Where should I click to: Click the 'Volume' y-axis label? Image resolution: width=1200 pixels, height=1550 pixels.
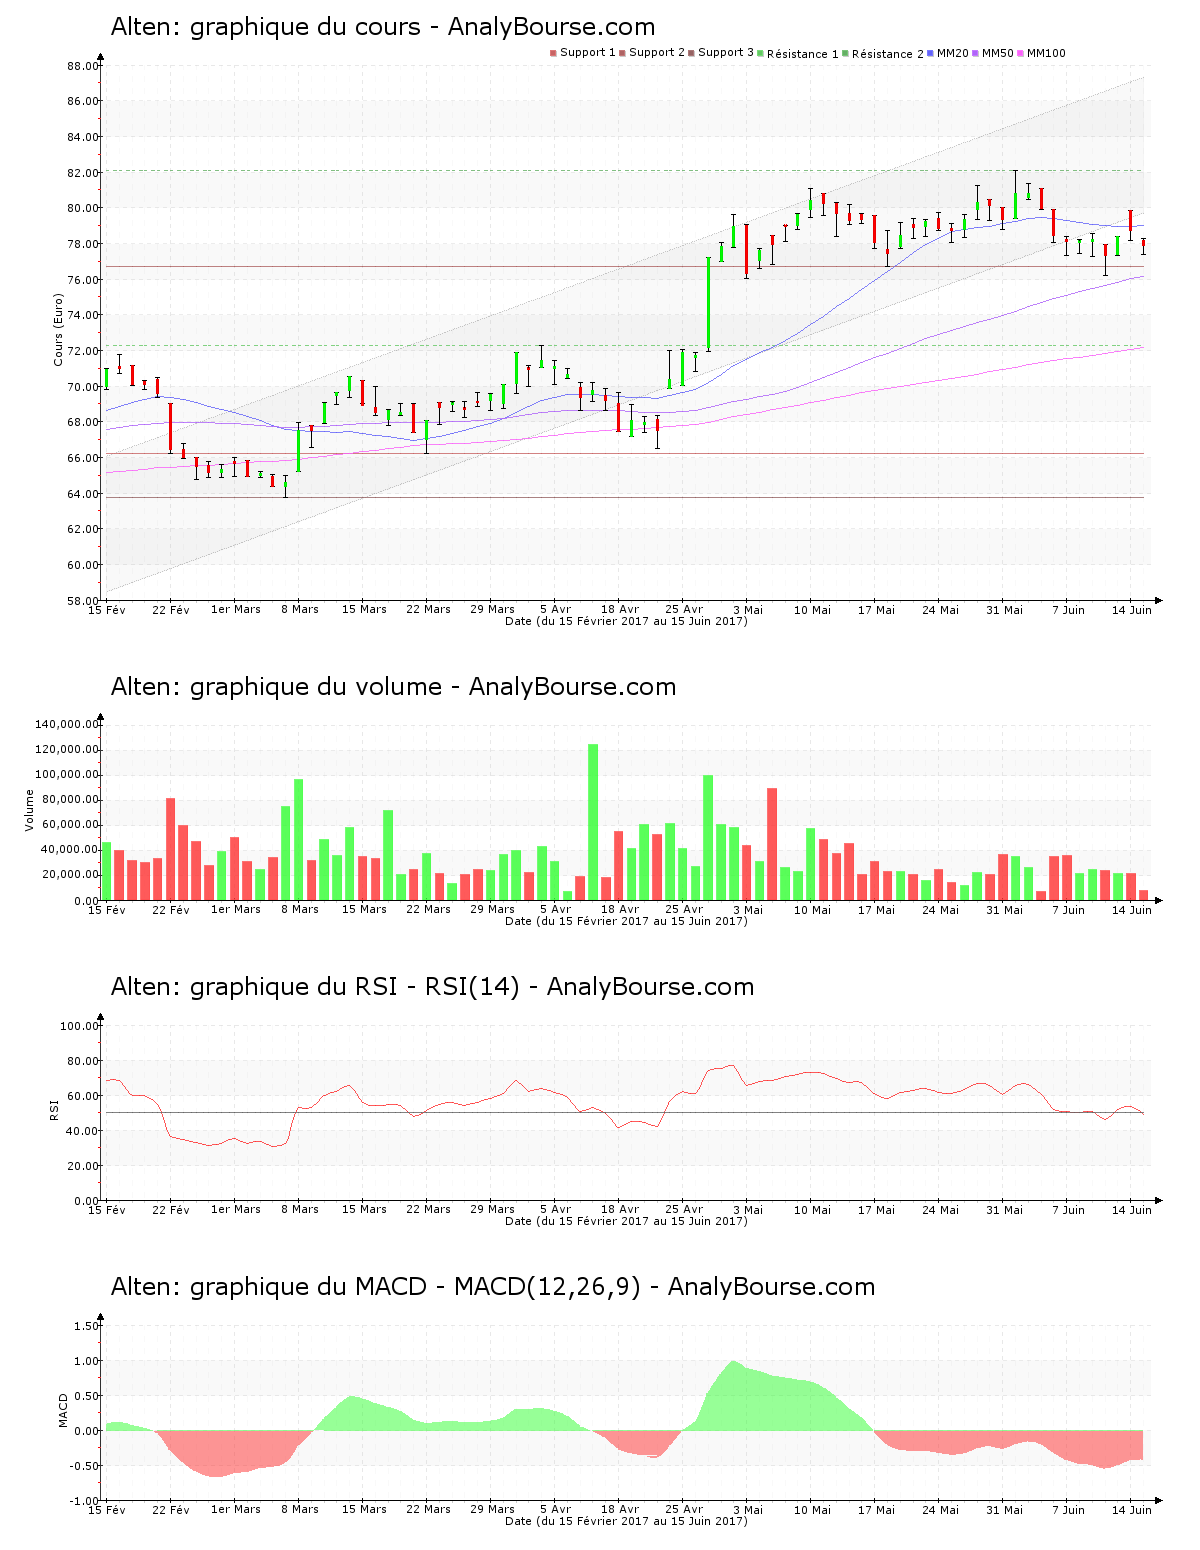(x=29, y=810)
